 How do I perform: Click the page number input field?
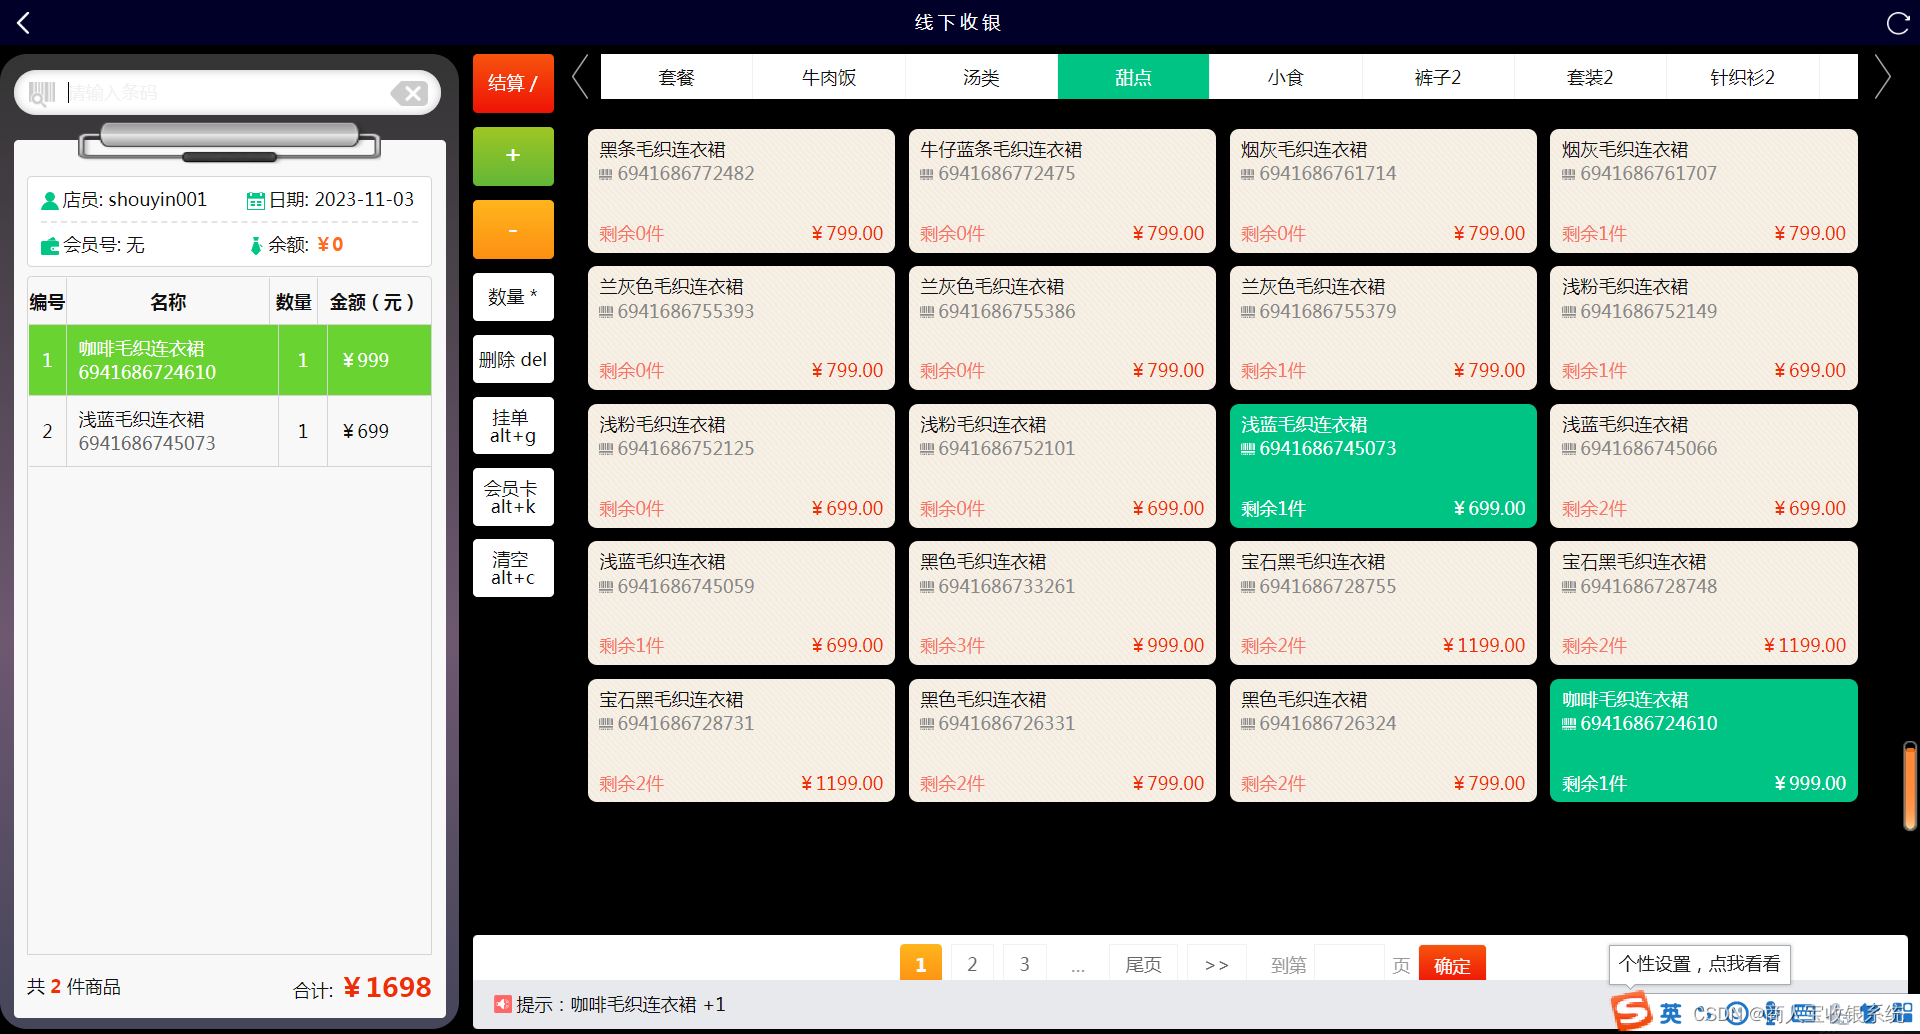1349,963
